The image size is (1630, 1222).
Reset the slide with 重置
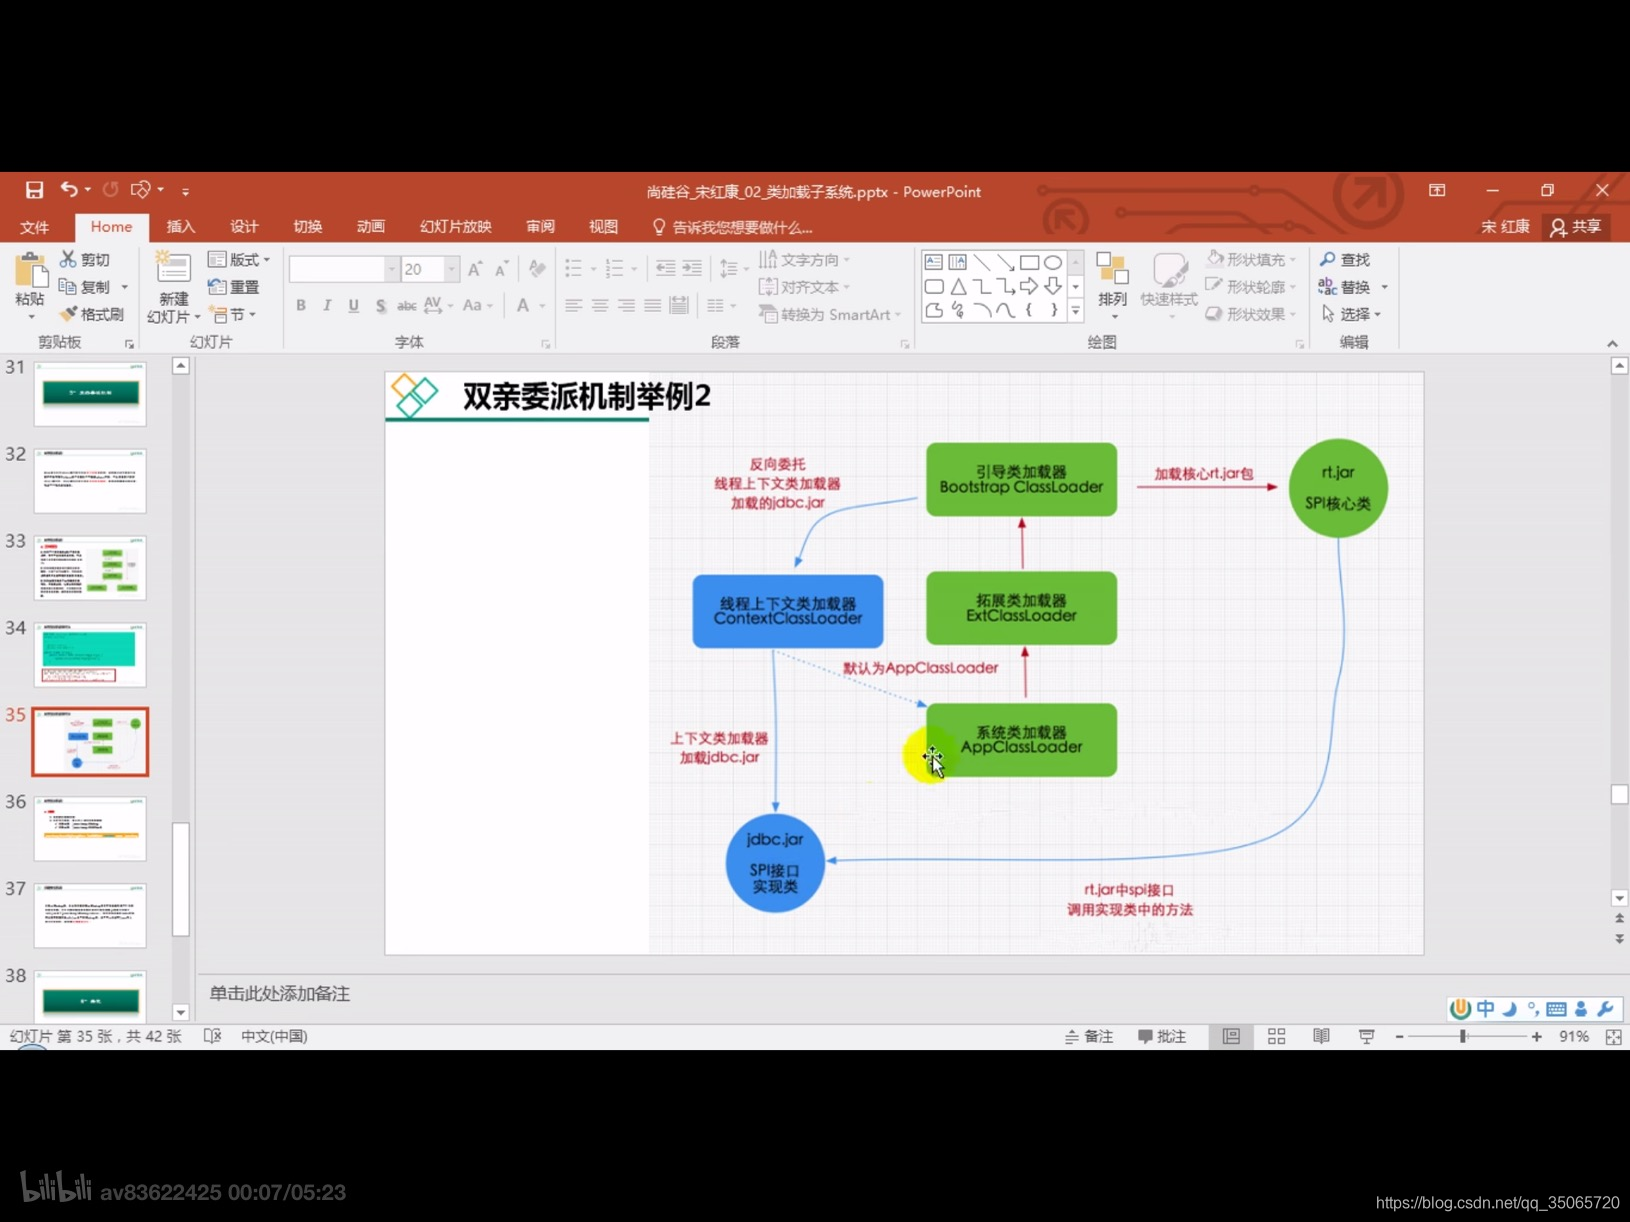(234, 287)
